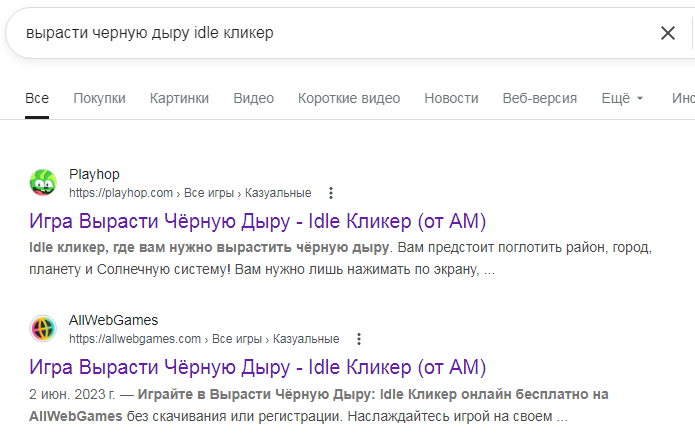695x435 pixels.
Task: Click the Playhop green favicon
Action: point(43,183)
